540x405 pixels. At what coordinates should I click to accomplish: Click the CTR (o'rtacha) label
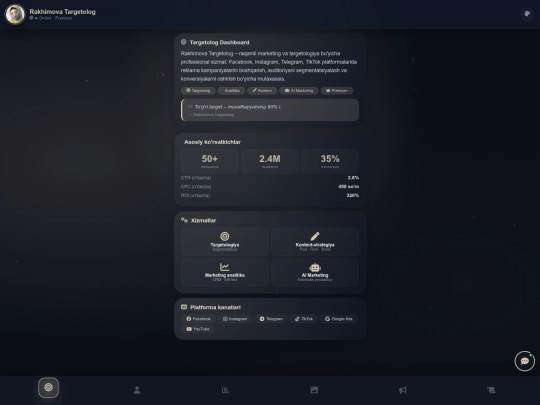196,178
